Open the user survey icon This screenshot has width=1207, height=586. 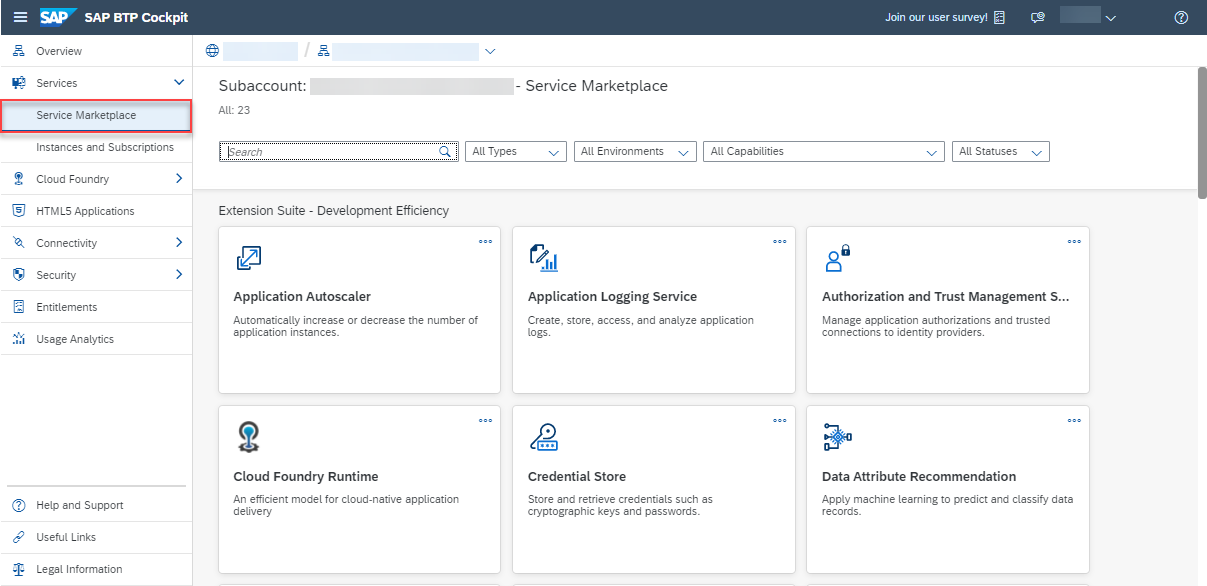pos(1000,17)
